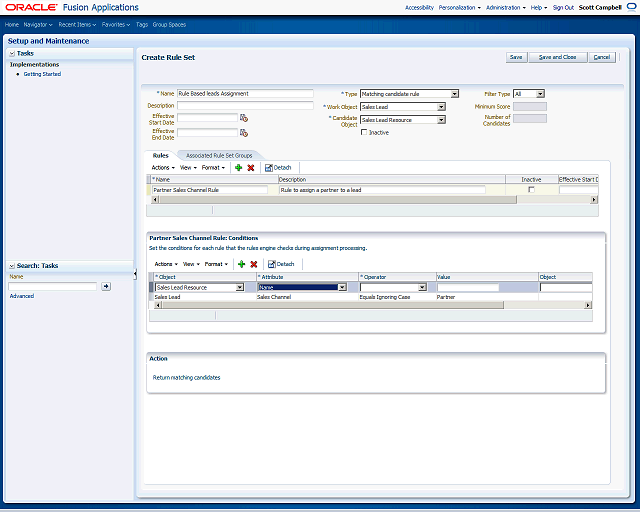Open the condition Object dropdown showing Sales Lead Resource
640x512 pixels.
pyautogui.click(x=240, y=287)
